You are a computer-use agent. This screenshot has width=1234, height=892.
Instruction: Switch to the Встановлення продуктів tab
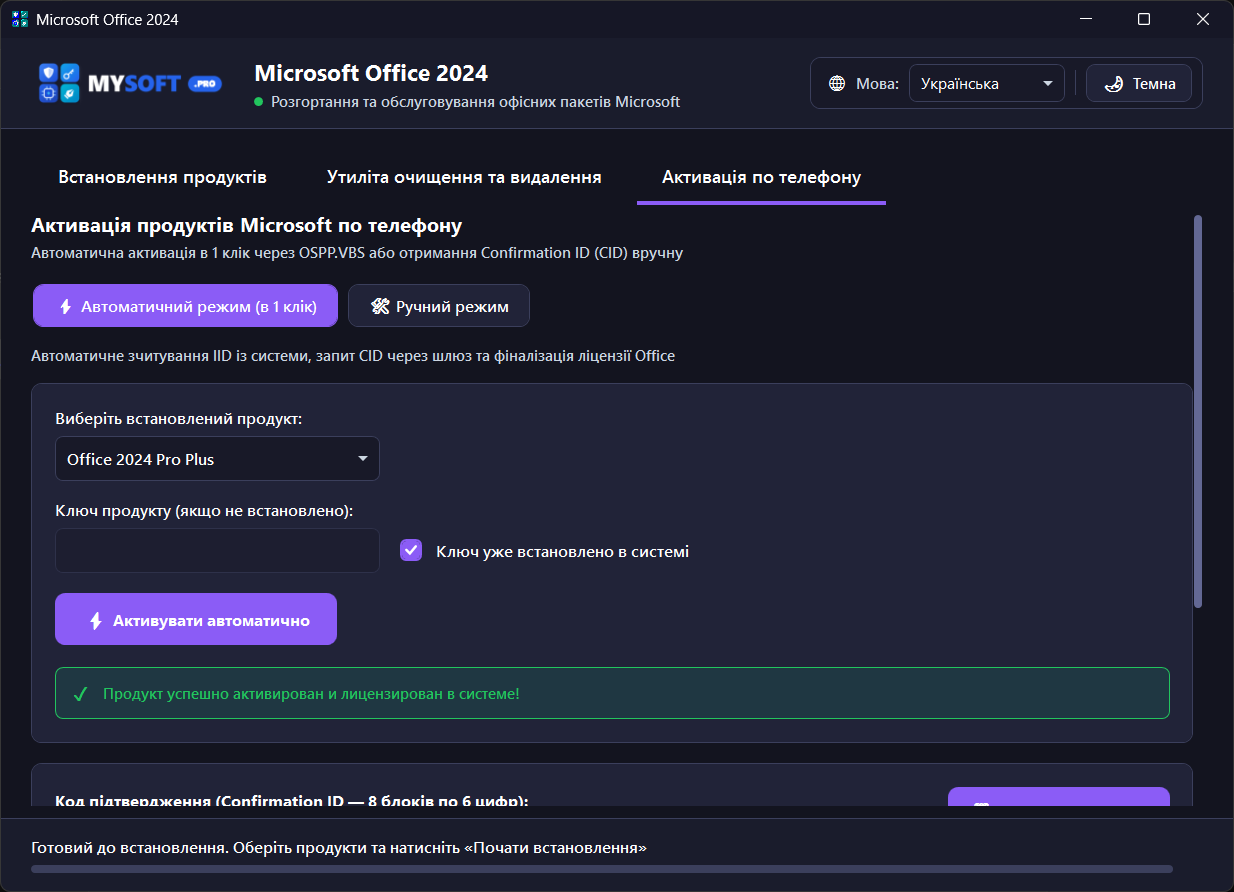tap(163, 177)
